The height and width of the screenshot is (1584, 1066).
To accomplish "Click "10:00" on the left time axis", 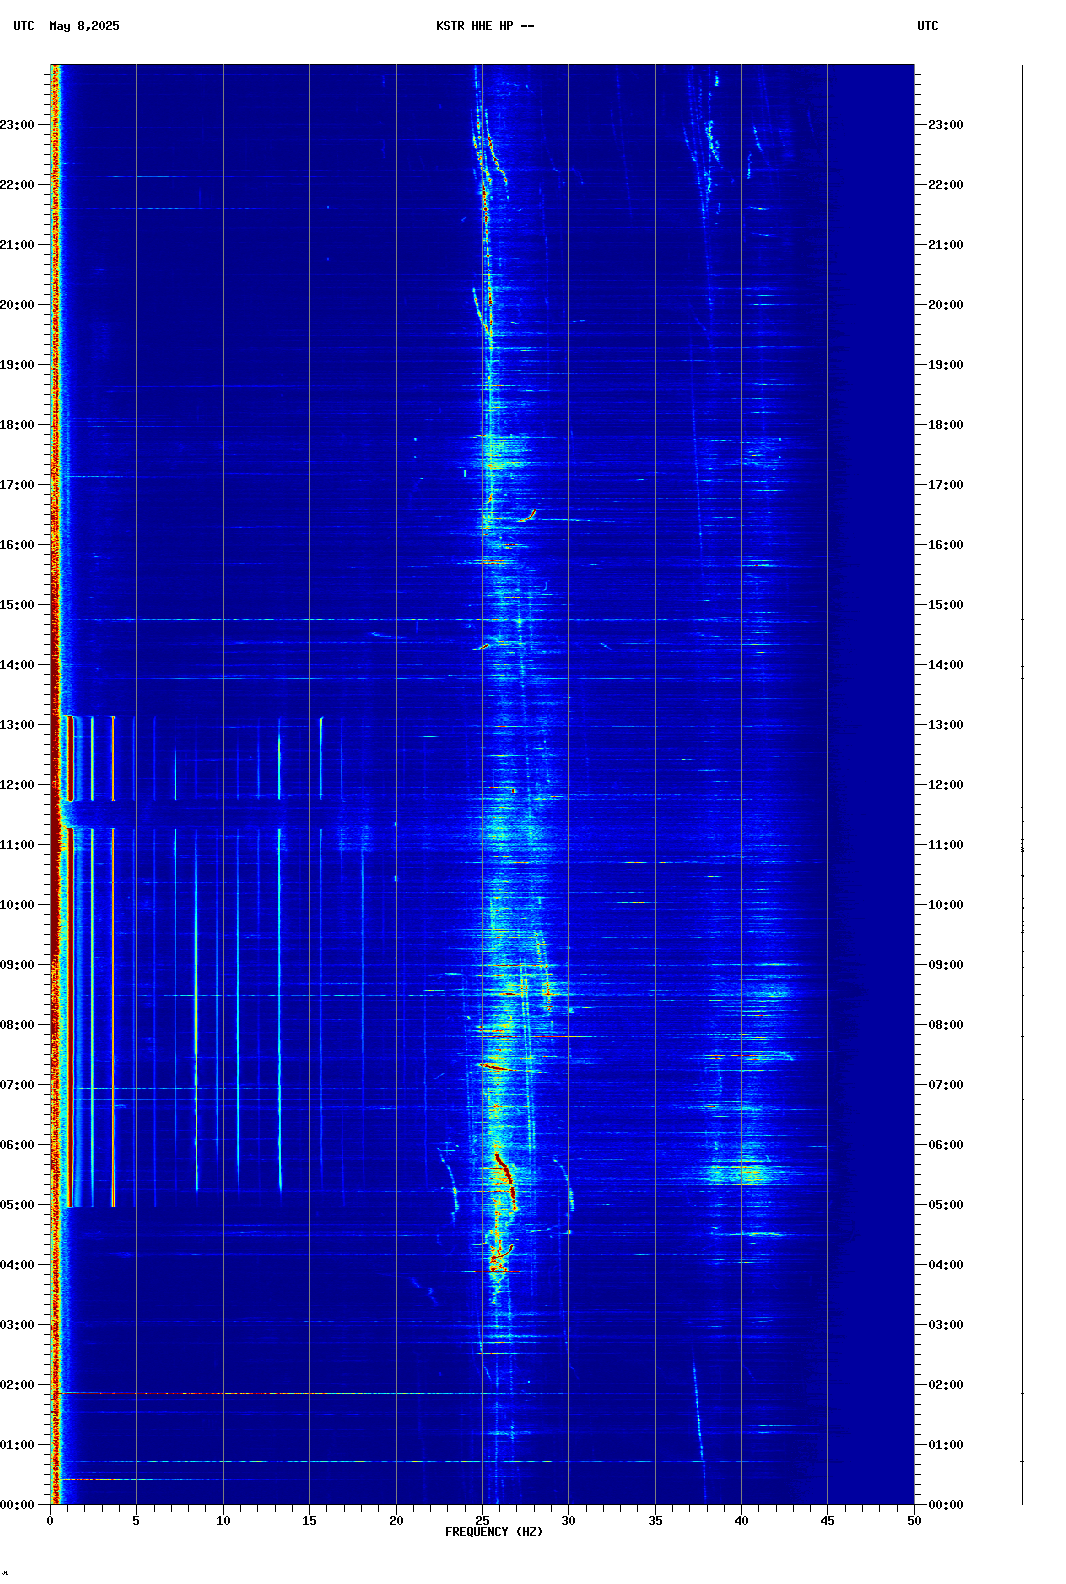I will [17, 905].
